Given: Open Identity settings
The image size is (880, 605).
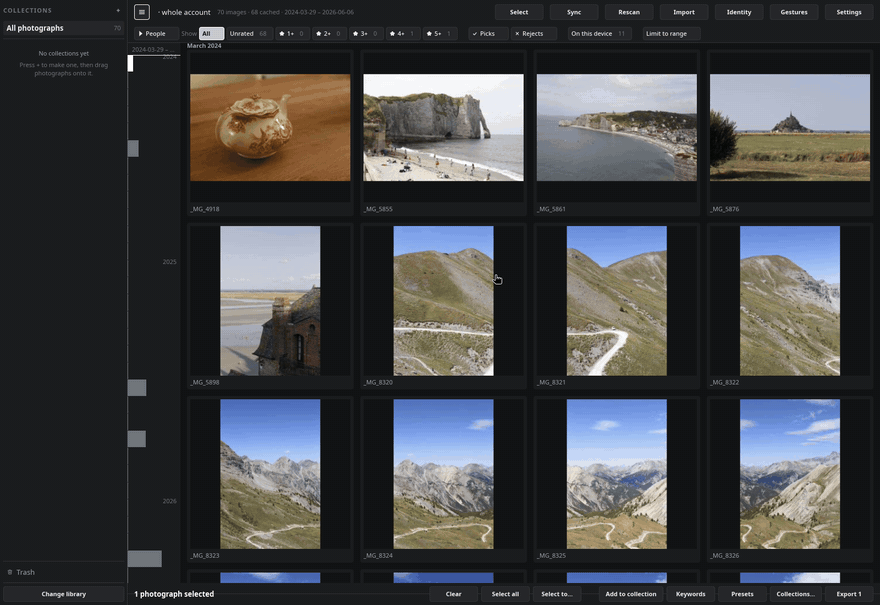Looking at the screenshot, I should (739, 12).
